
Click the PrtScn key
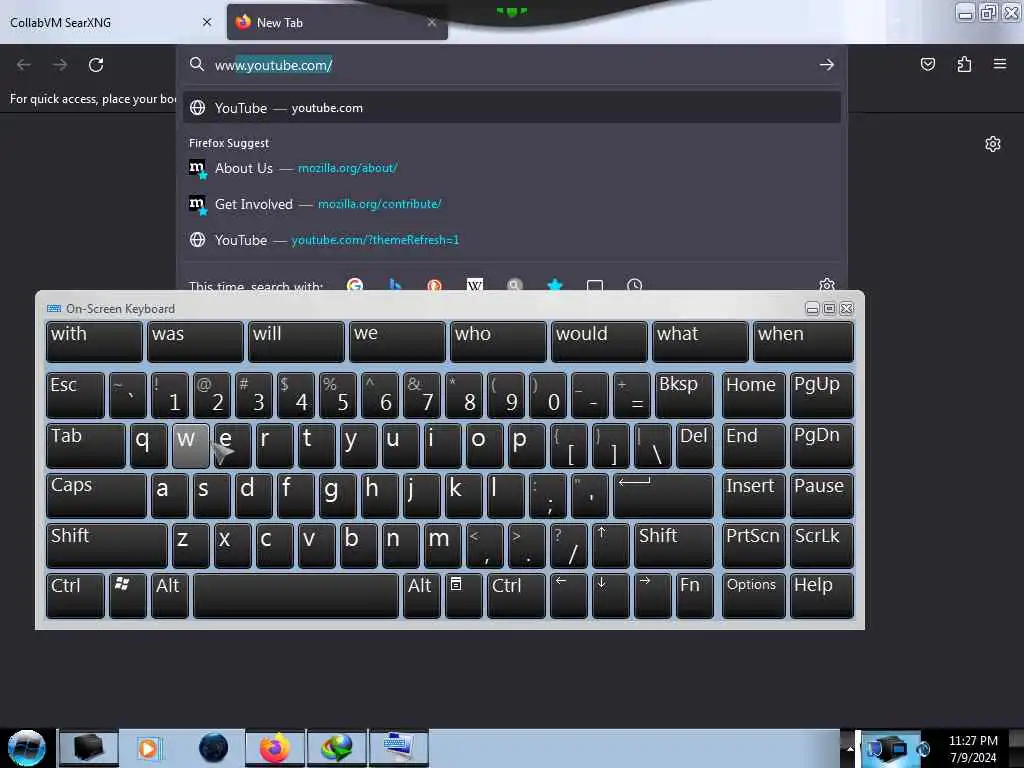tap(754, 545)
